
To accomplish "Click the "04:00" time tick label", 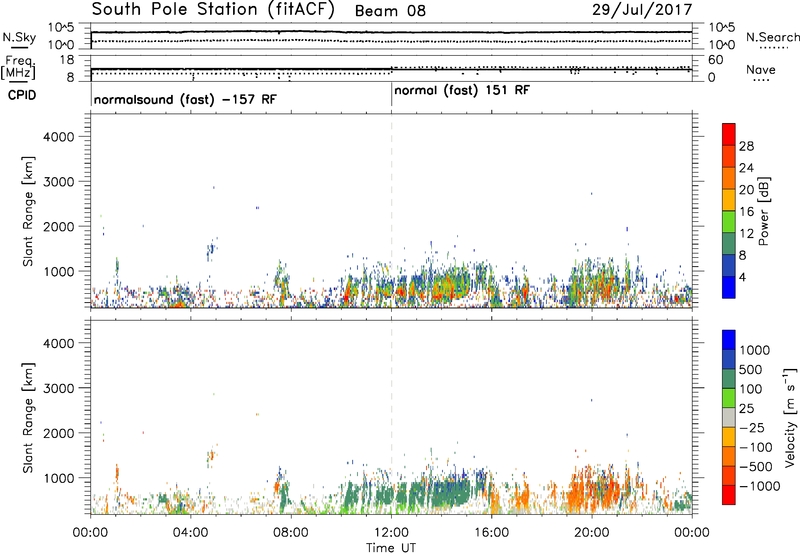I will [x=190, y=533].
